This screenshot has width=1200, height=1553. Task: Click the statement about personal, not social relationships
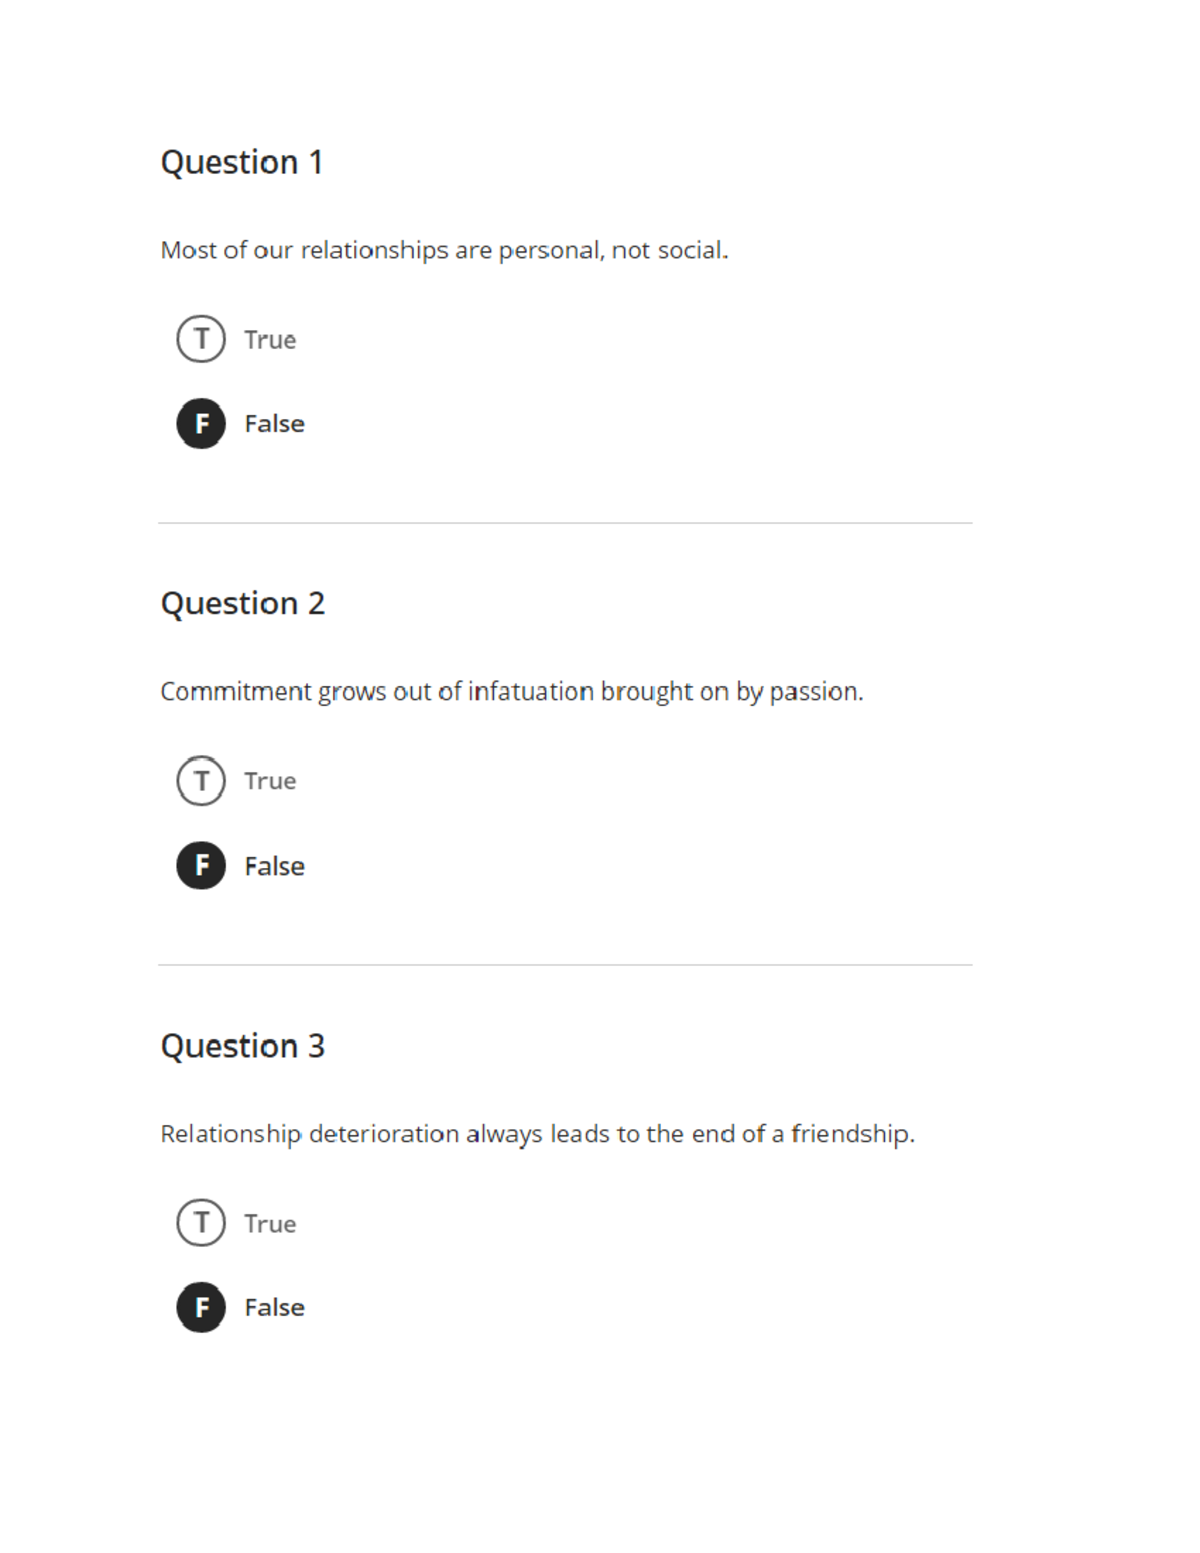pyautogui.click(x=444, y=250)
